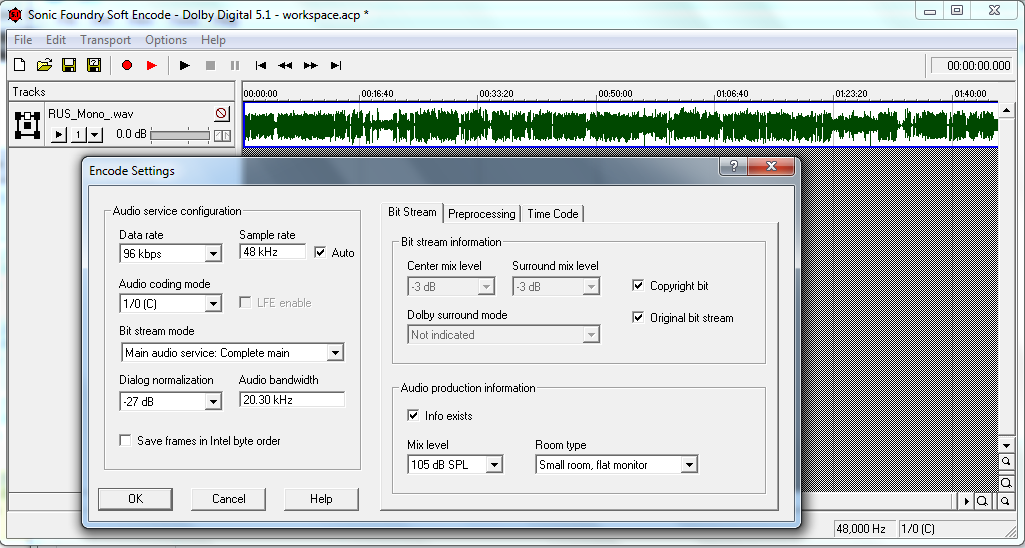Click the Fast Forward double-arrow button
This screenshot has height=548, width=1025.
point(311,65)
